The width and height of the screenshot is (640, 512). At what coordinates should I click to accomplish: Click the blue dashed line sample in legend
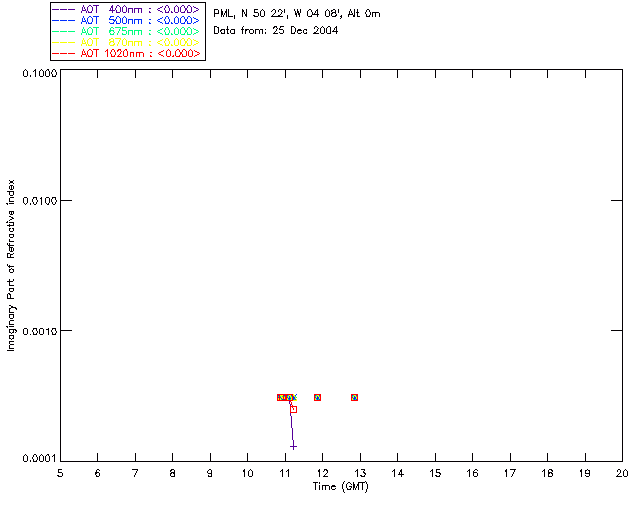click(64, 20)
